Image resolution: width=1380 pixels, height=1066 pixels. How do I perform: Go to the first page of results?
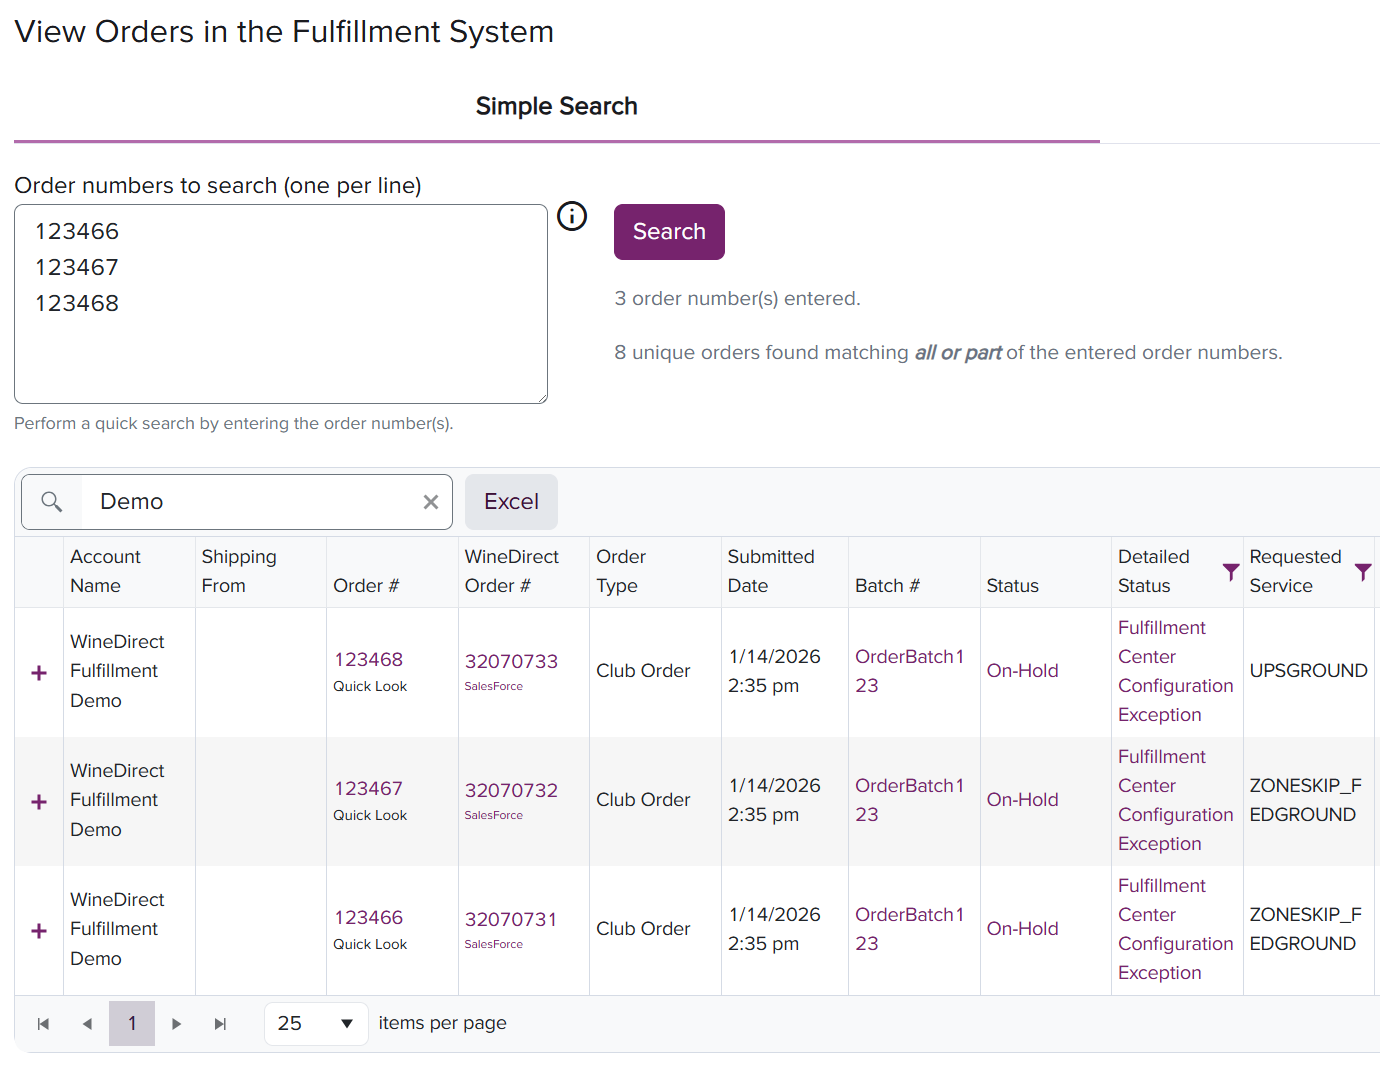point(43,1023)
